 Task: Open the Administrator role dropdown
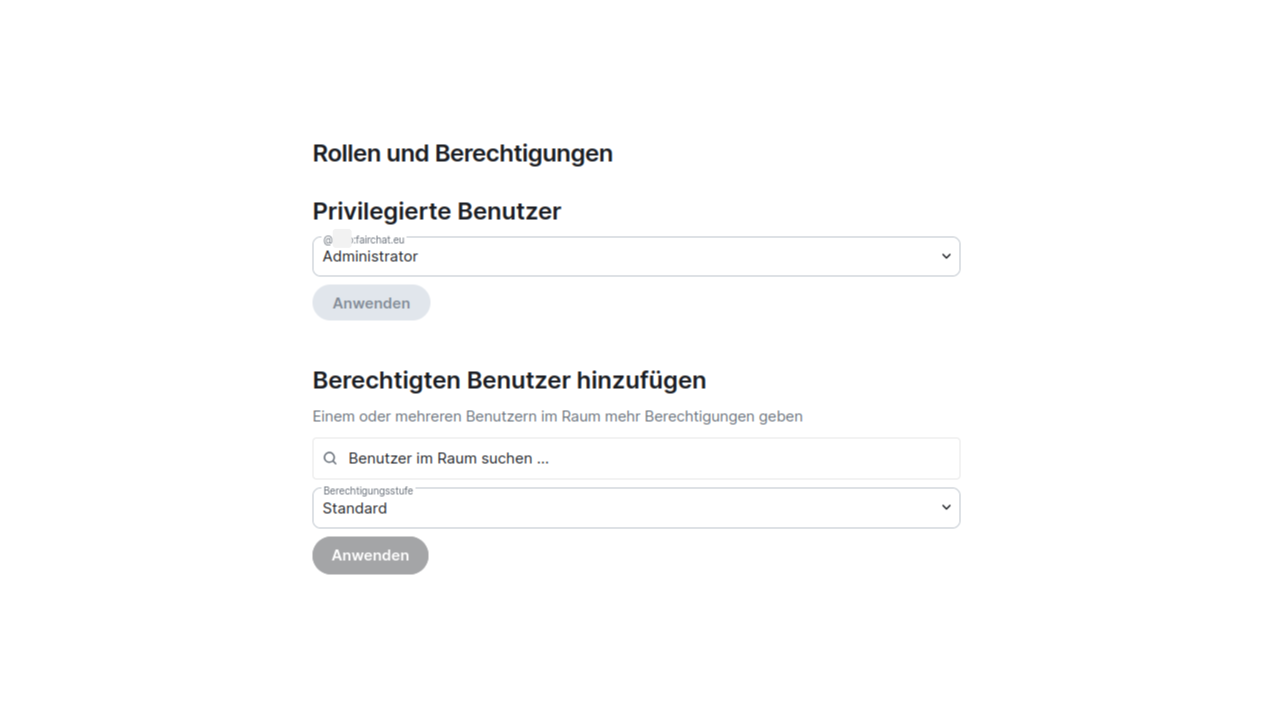[x=636, y=256]
